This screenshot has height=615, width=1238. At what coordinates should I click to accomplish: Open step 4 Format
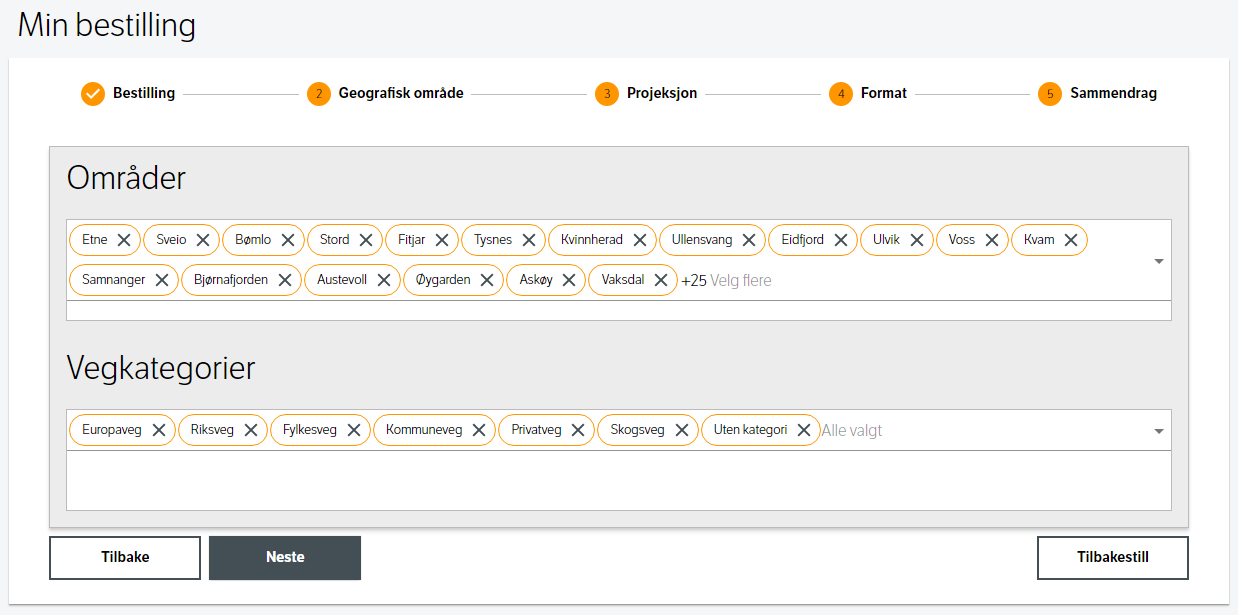pos(868,93)
